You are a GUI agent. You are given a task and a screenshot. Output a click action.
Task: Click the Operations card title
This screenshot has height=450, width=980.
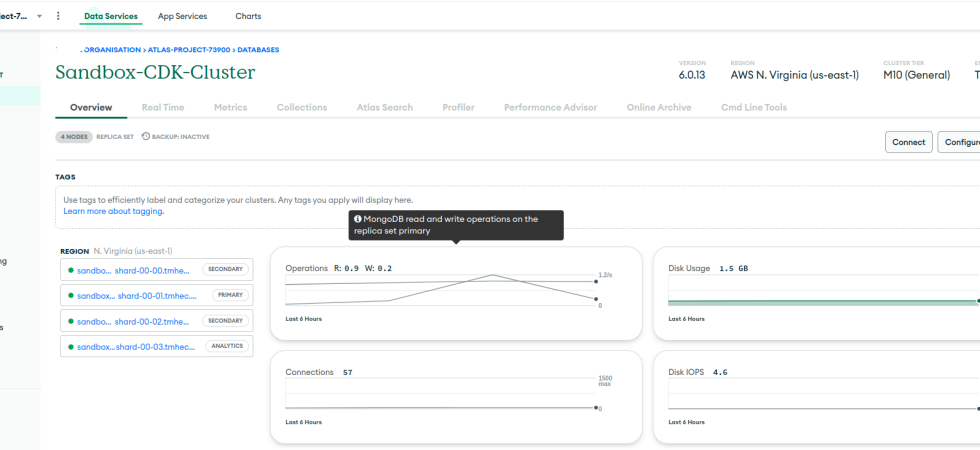tap(306, 268)
